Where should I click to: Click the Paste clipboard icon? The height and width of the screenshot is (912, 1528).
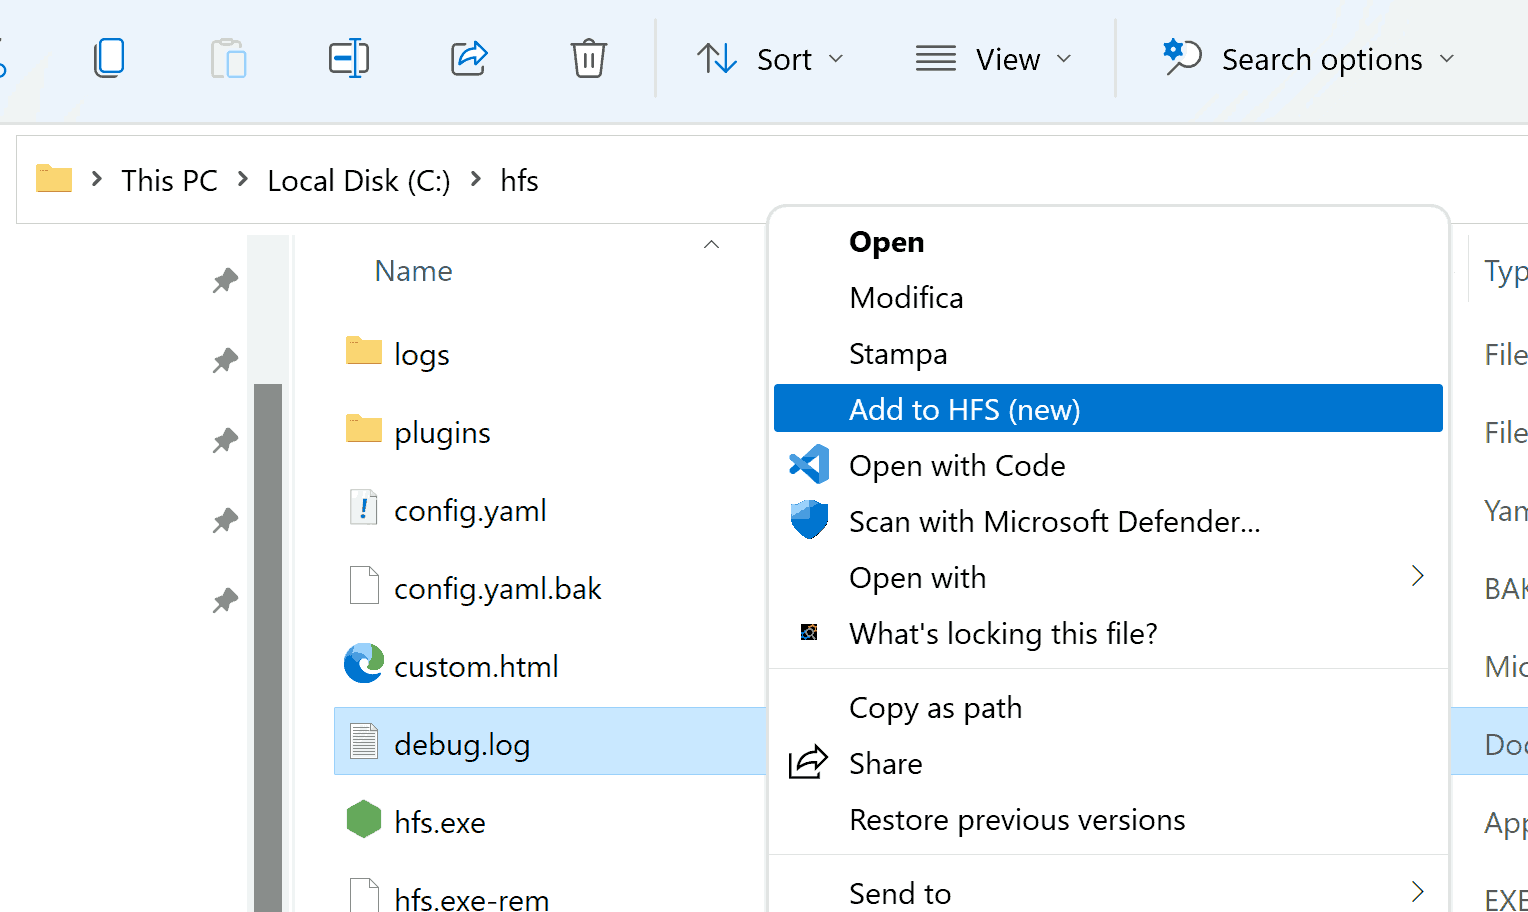[x=229, y=58]
